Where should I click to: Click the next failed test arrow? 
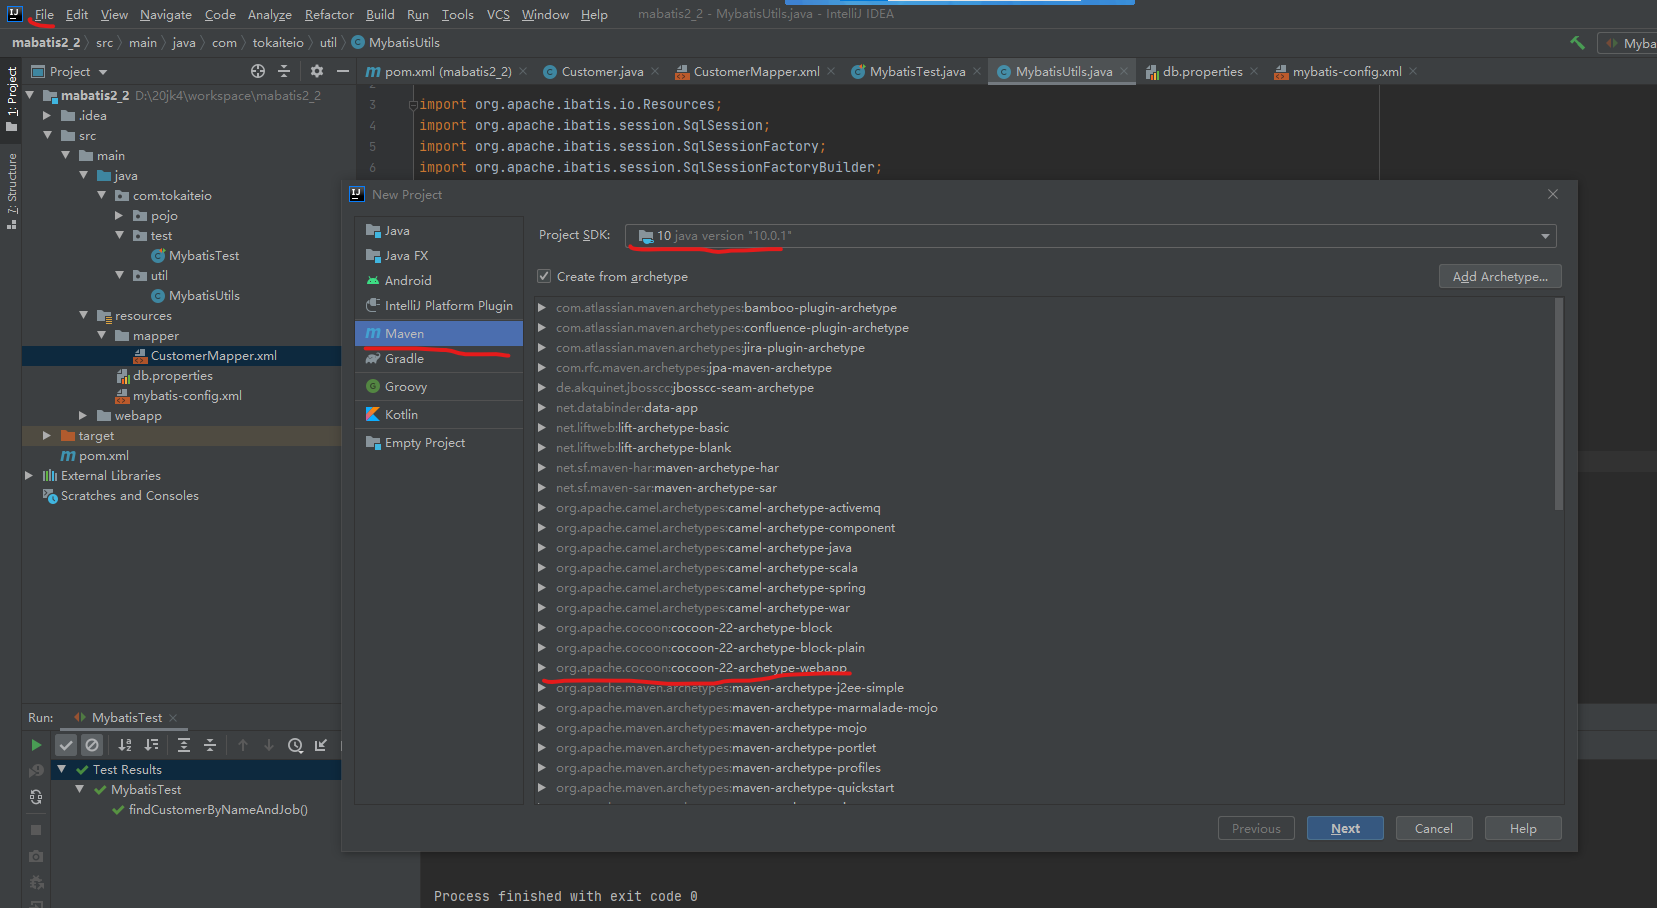point(269,745)
